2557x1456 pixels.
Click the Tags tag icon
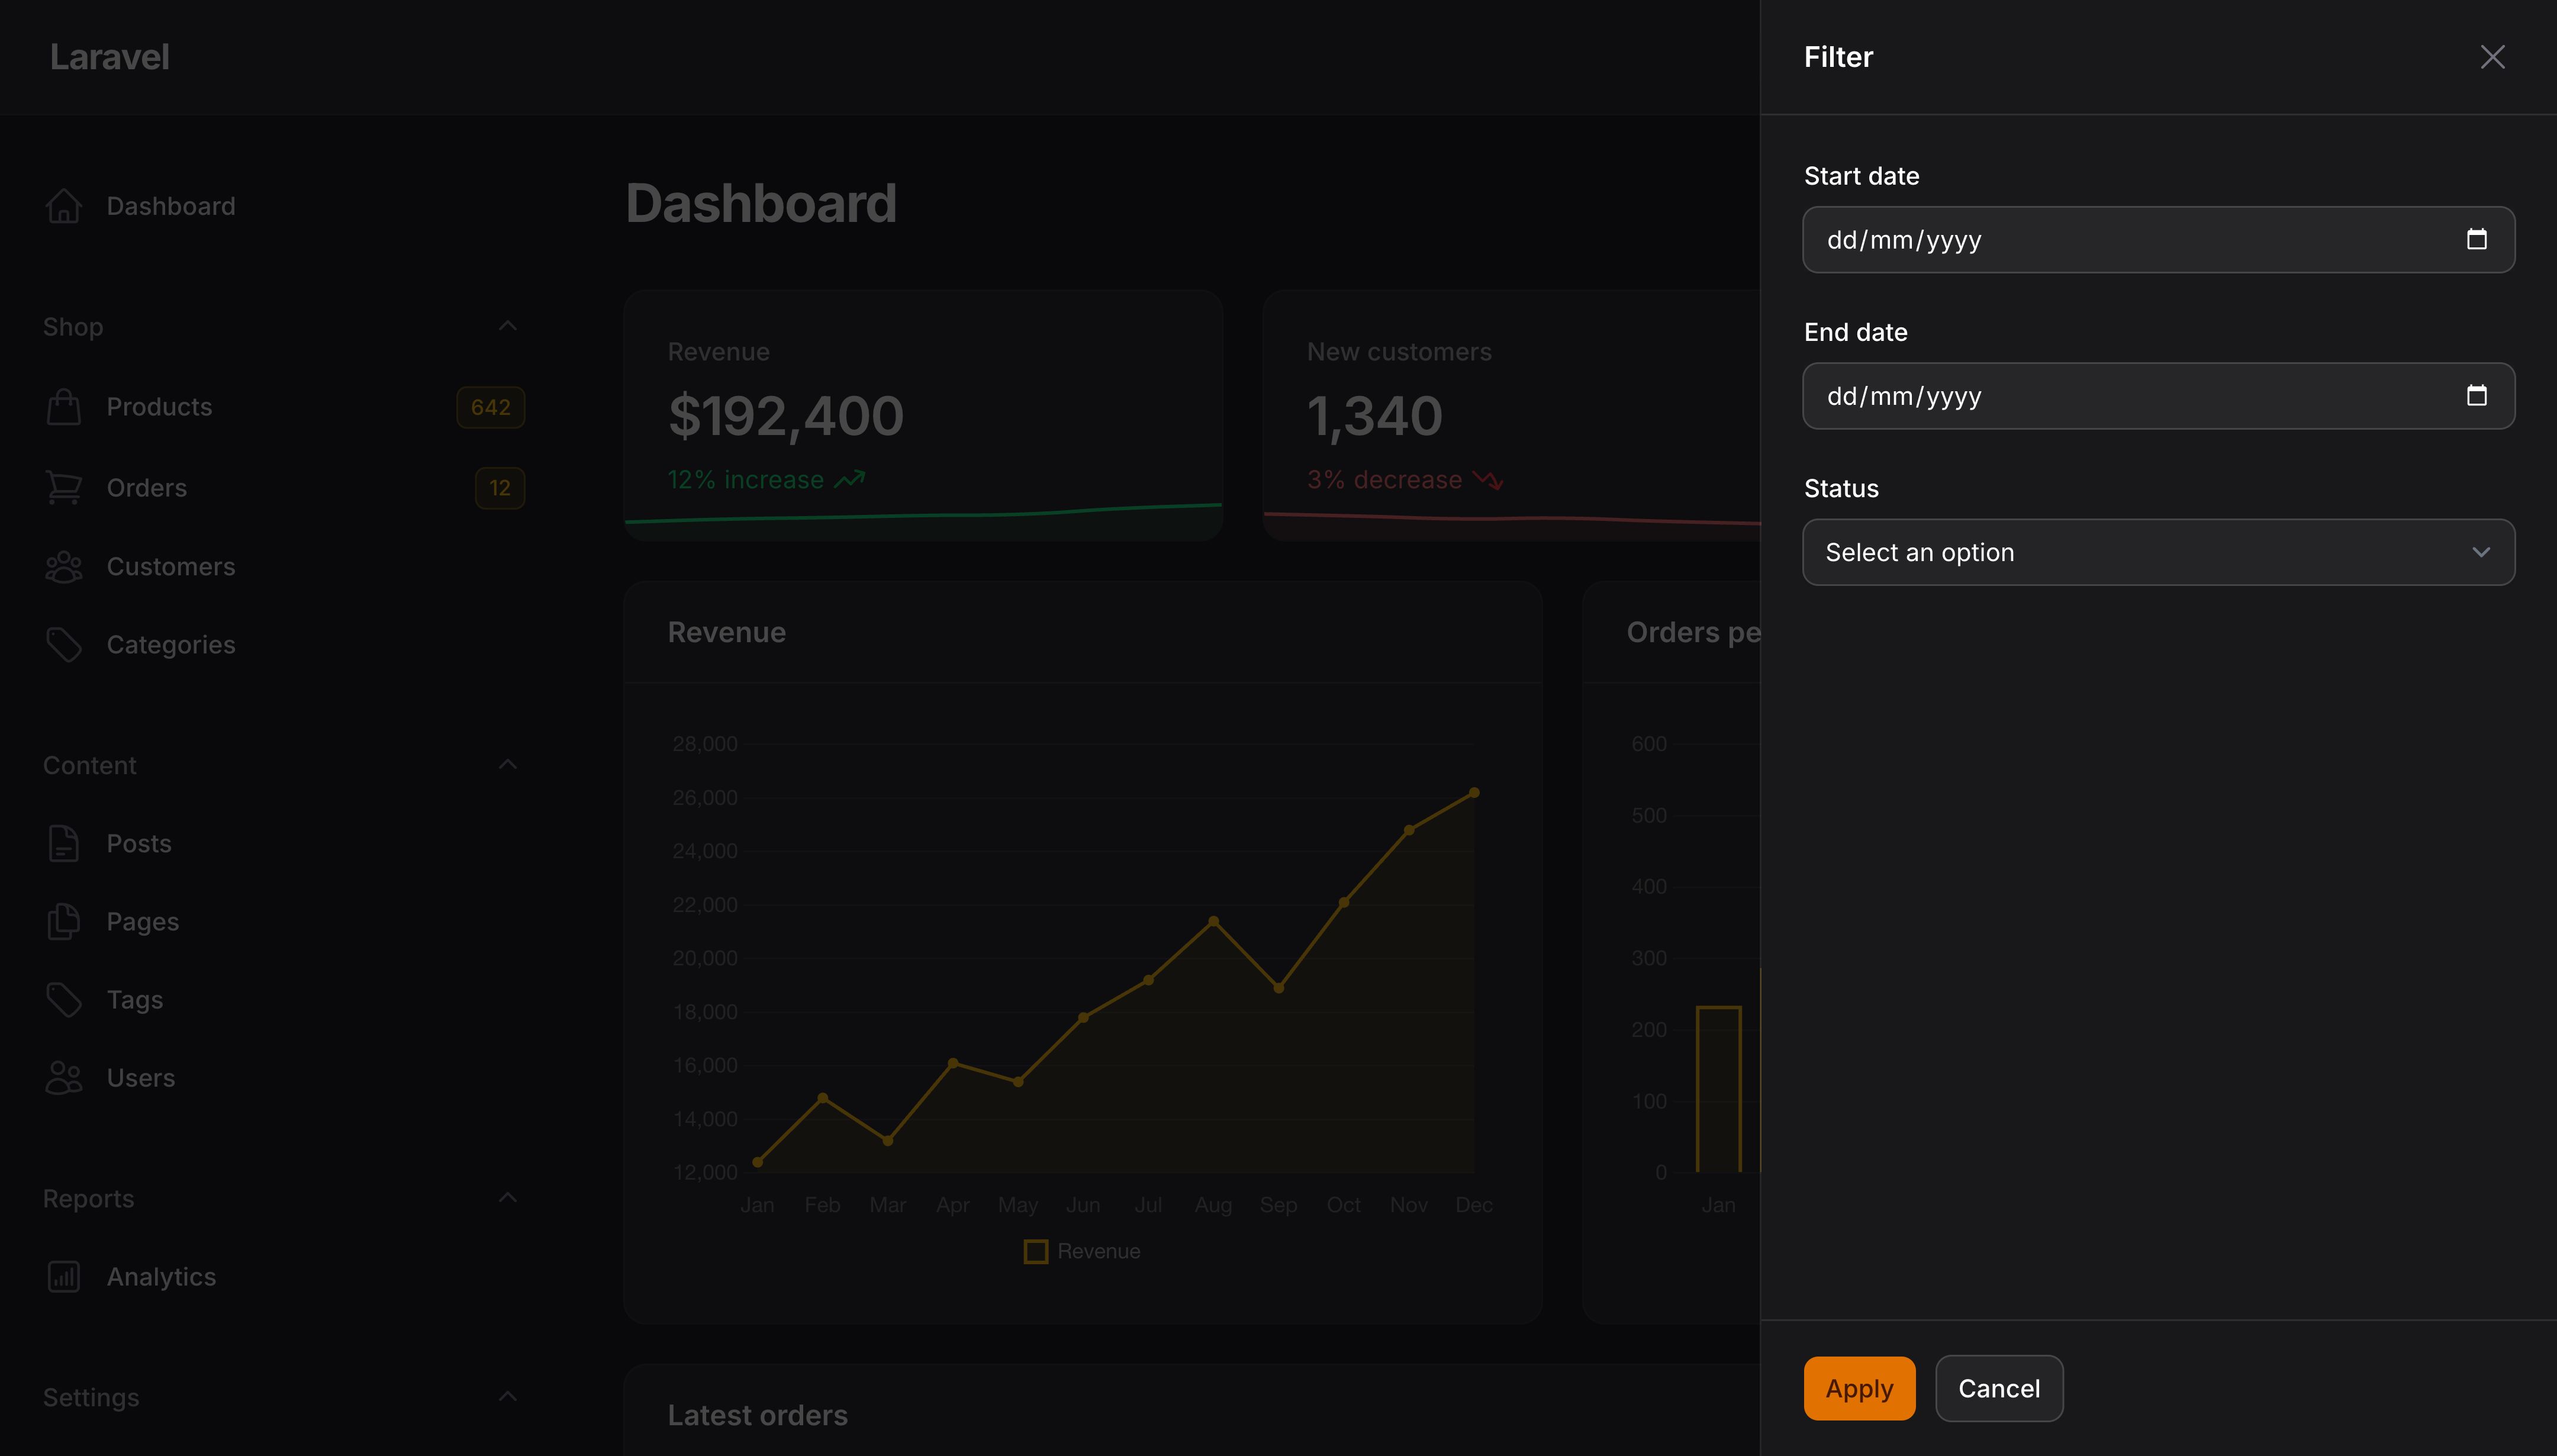(x=64, y=999)
